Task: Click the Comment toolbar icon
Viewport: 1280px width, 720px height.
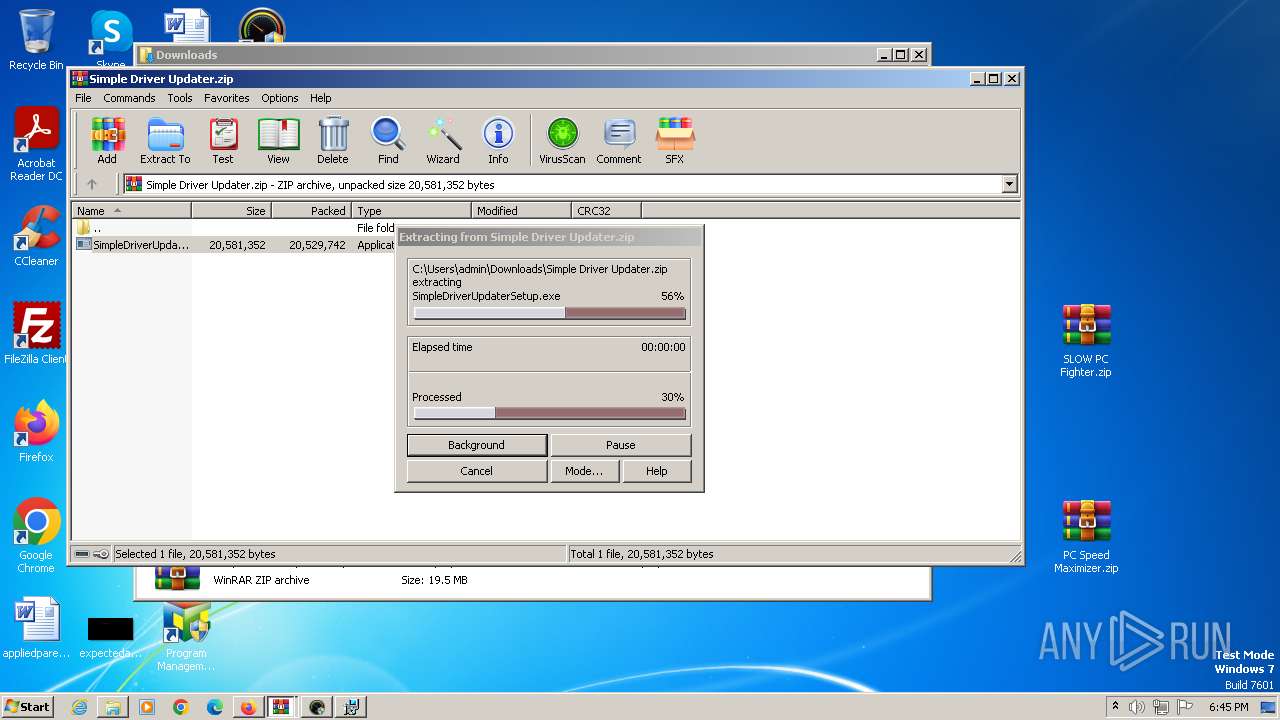Action: click(619, 141)
